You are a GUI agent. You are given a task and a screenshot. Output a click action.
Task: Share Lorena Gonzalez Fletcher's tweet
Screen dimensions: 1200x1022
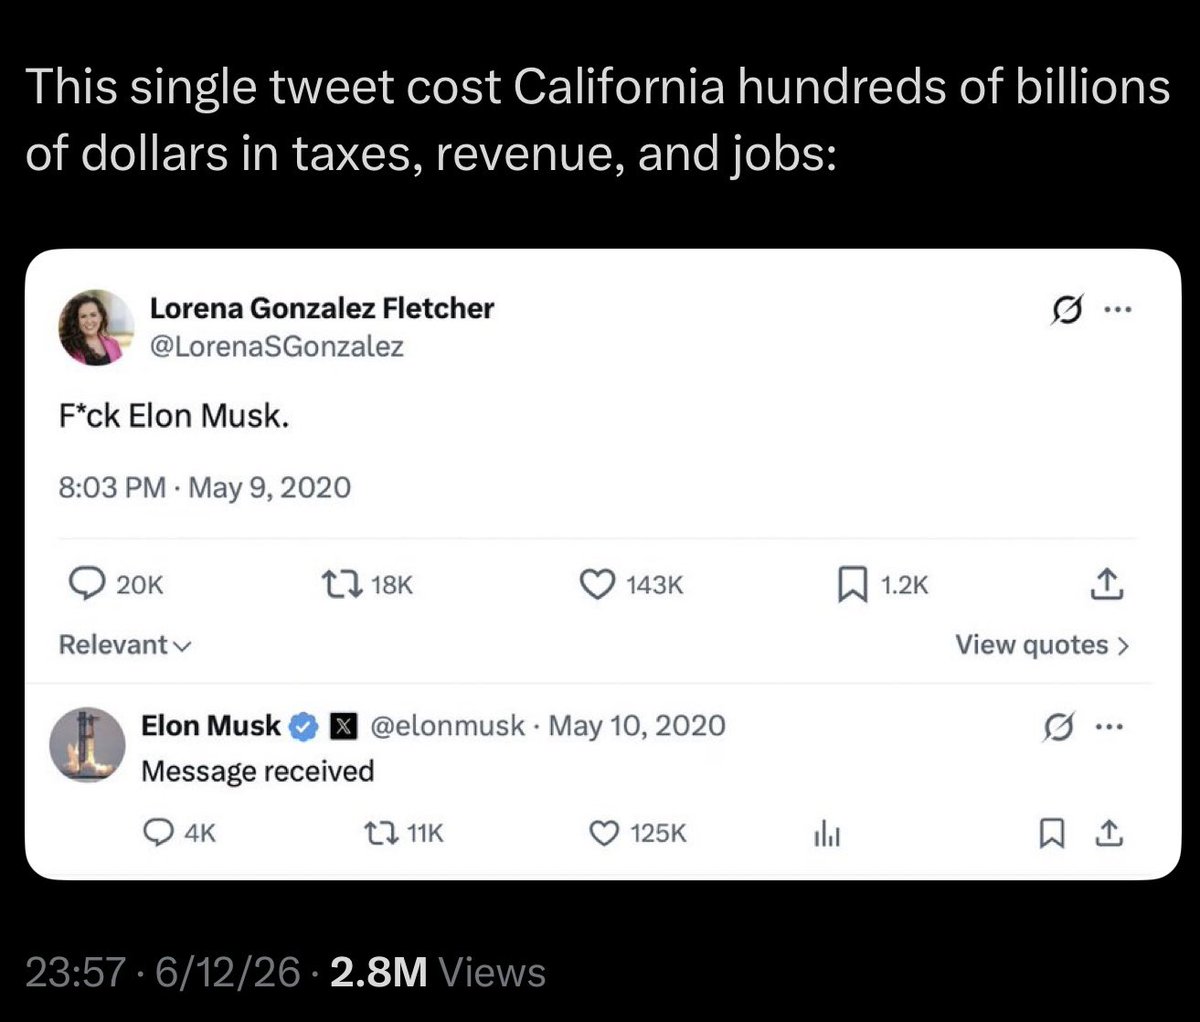[x=1107, y=584]
